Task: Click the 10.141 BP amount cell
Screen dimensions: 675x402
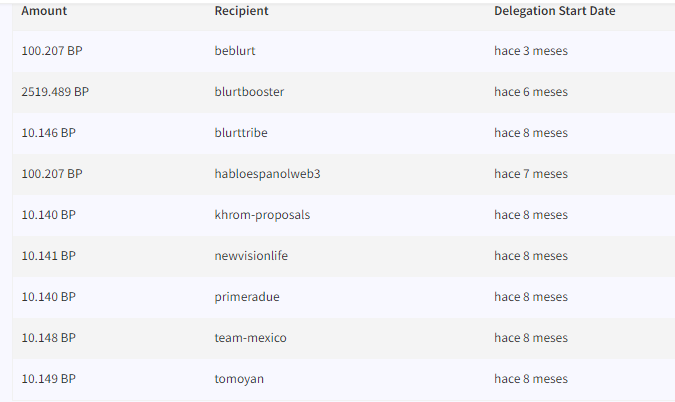Action: [49, 256]
